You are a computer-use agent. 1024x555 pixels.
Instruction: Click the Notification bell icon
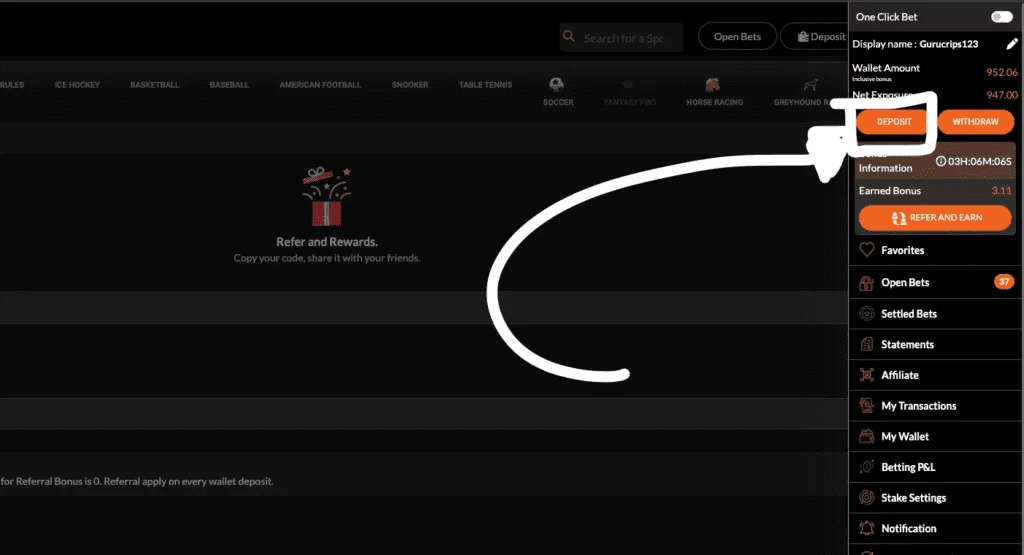pyautogui.click(x=867, y=528)
